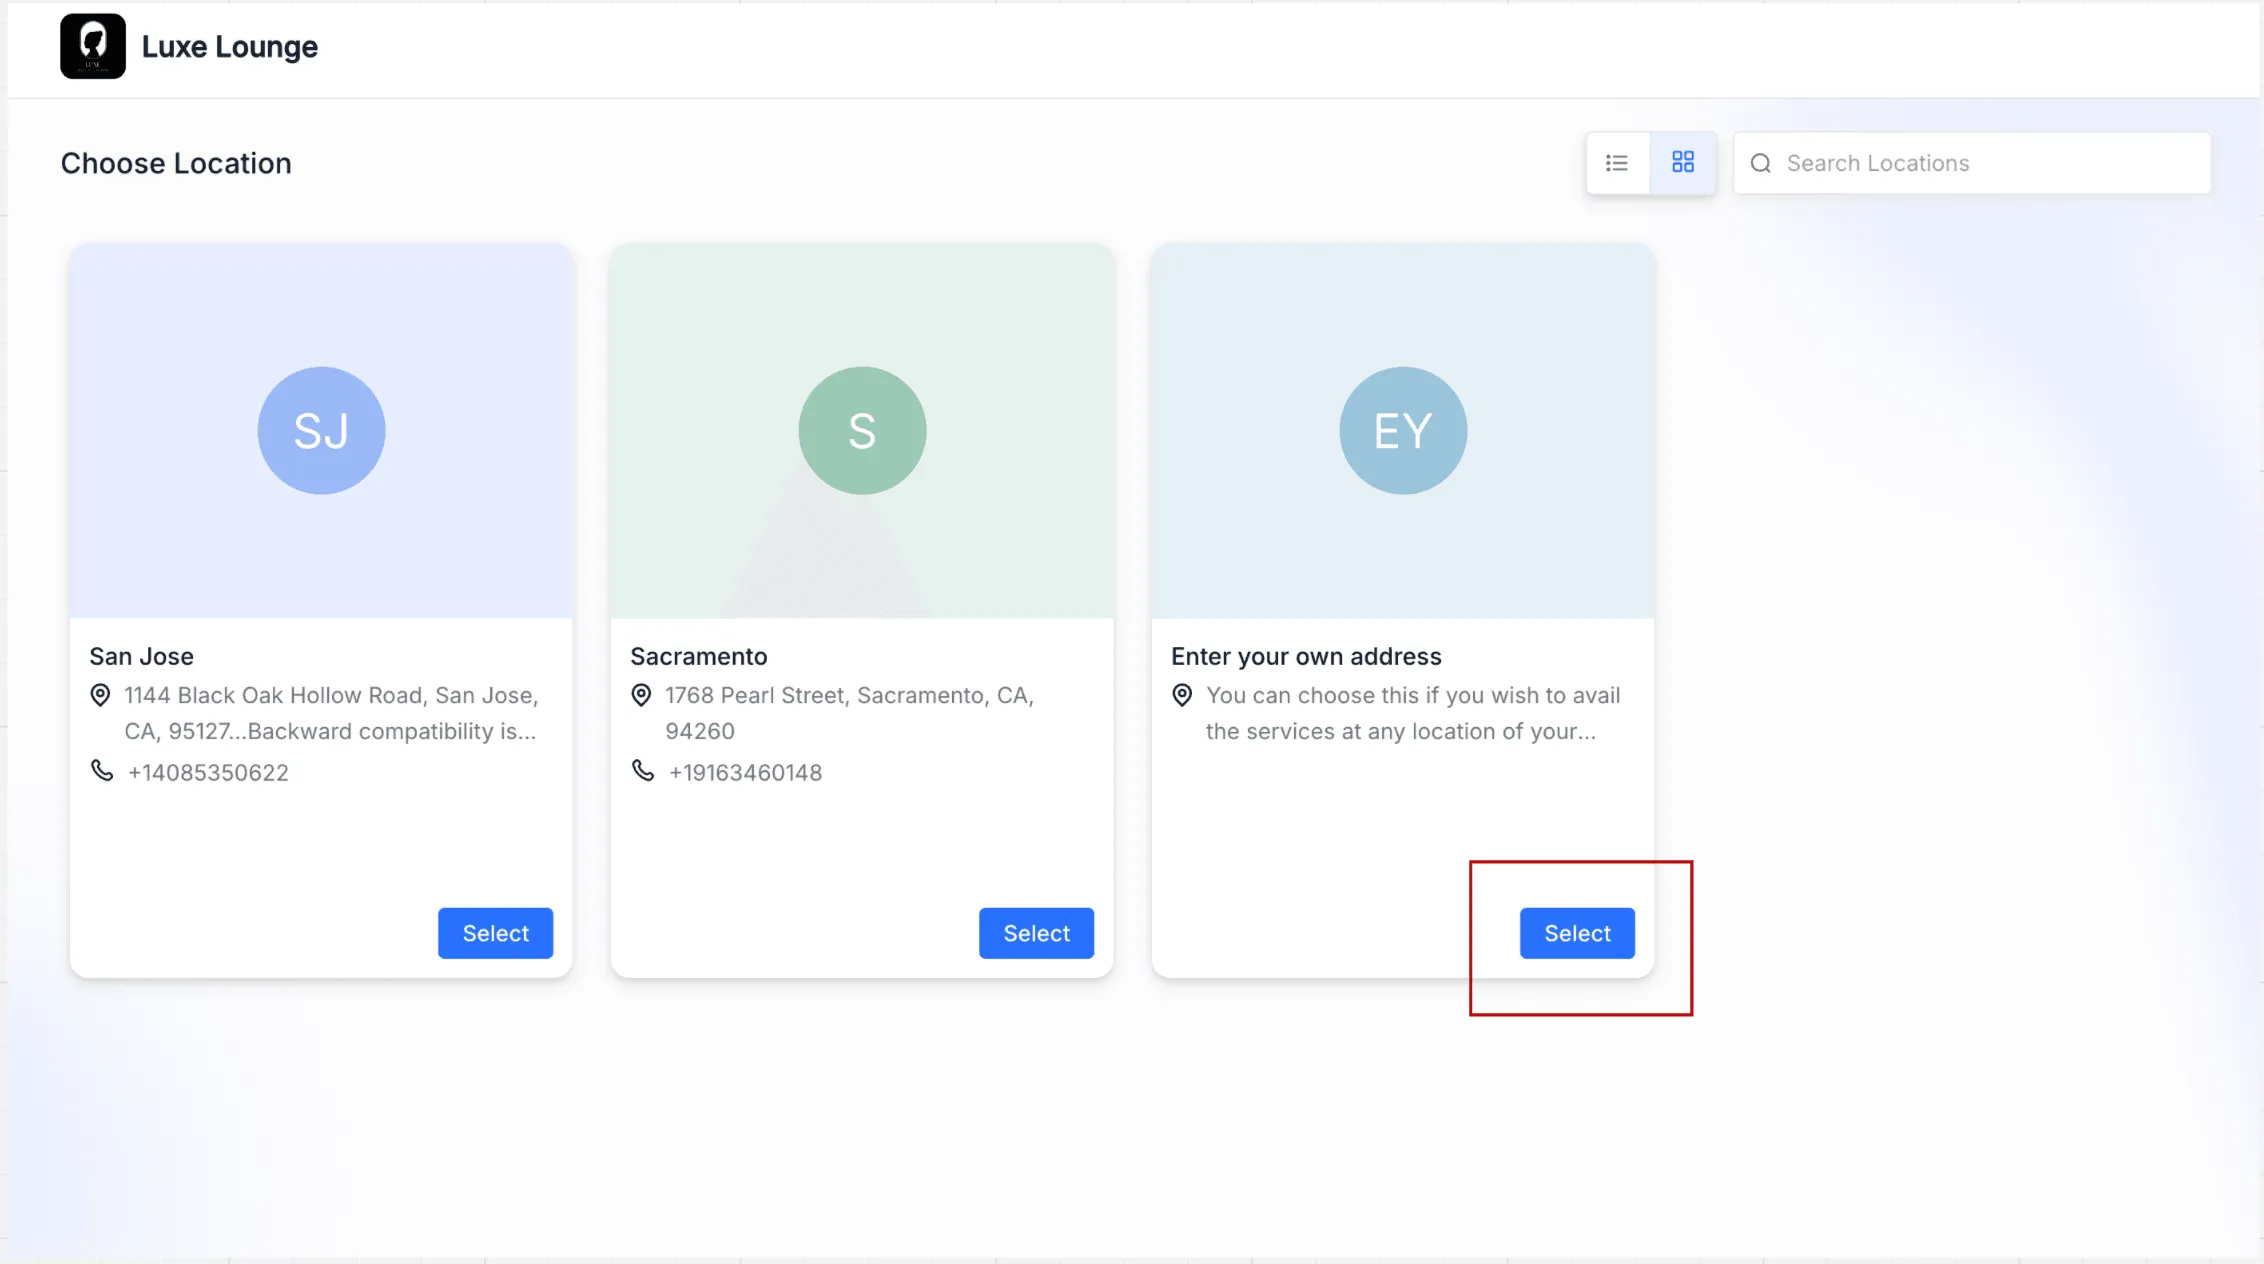Select the Sacramento location
This screenshot has height=1264, width=2264.
coord(1036,933)
